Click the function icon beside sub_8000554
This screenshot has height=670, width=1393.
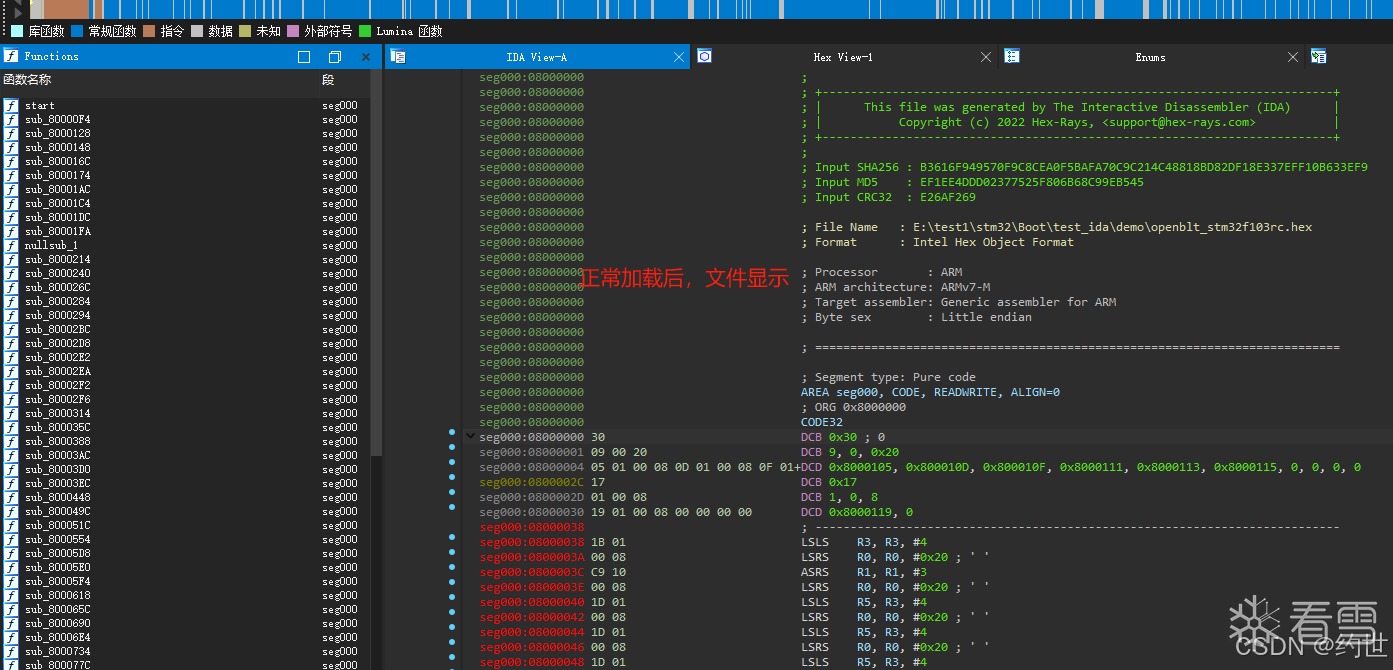click(11, 539)
